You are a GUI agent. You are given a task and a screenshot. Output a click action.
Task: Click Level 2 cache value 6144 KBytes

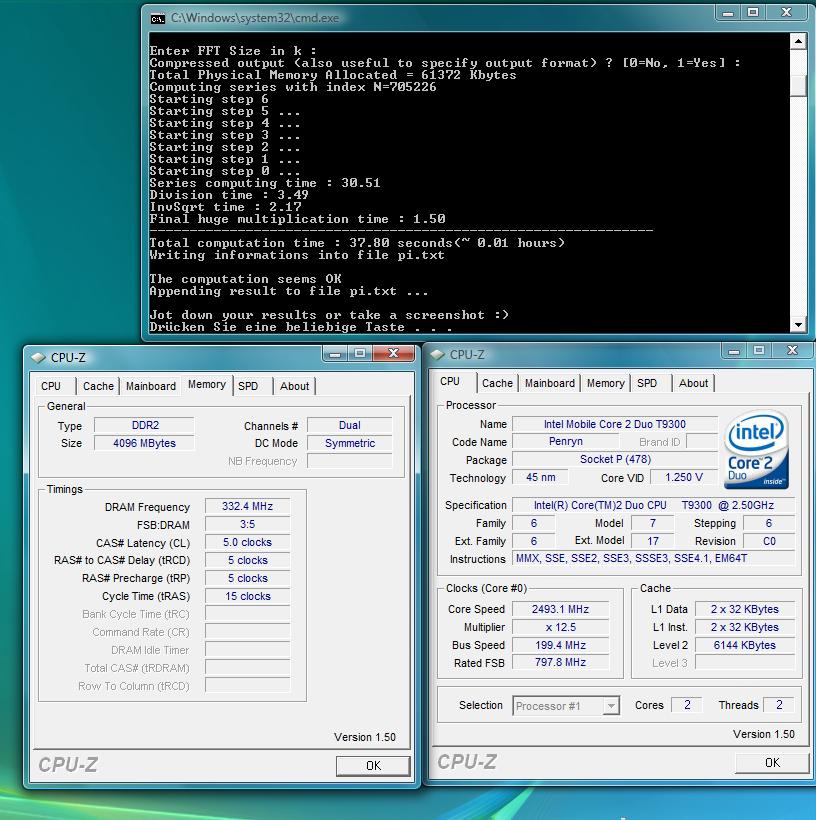pos(744,645)
